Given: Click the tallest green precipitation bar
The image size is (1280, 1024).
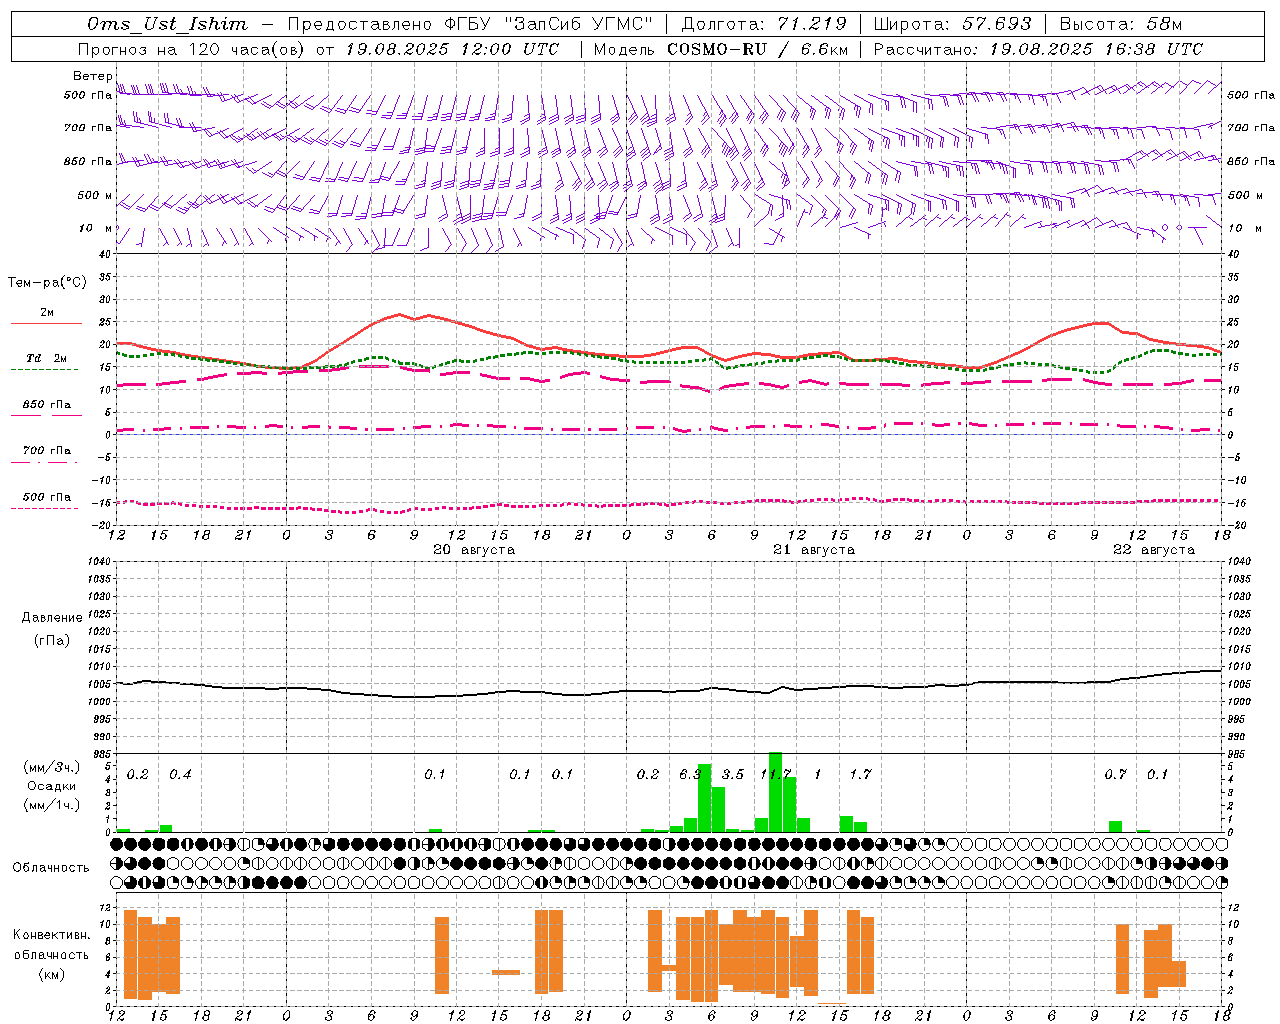Looking at the screenshot, I should click(x=775, y=792).
